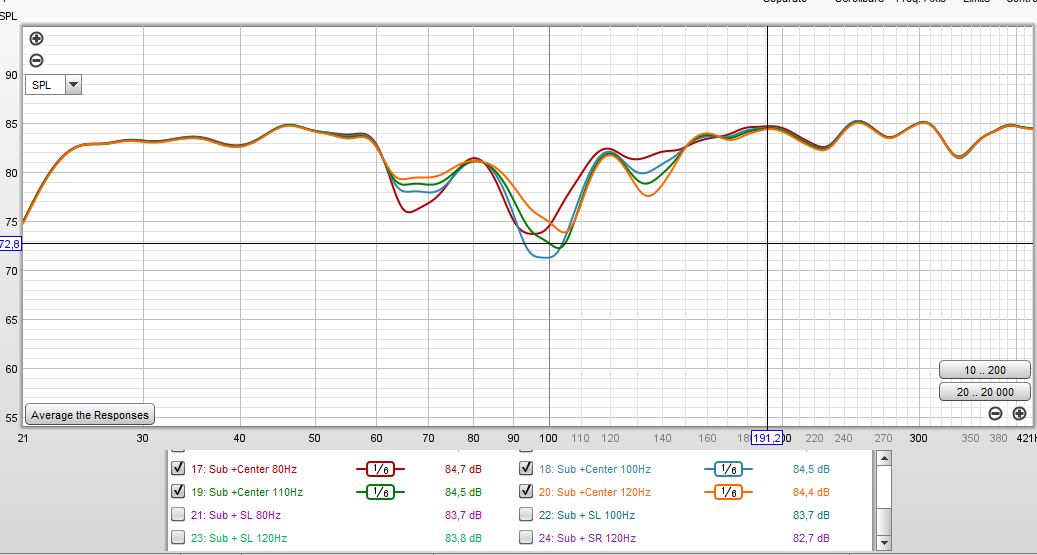Click the 83,8 dB value for trace 23

pyautogui.click(x=464, y=538)
